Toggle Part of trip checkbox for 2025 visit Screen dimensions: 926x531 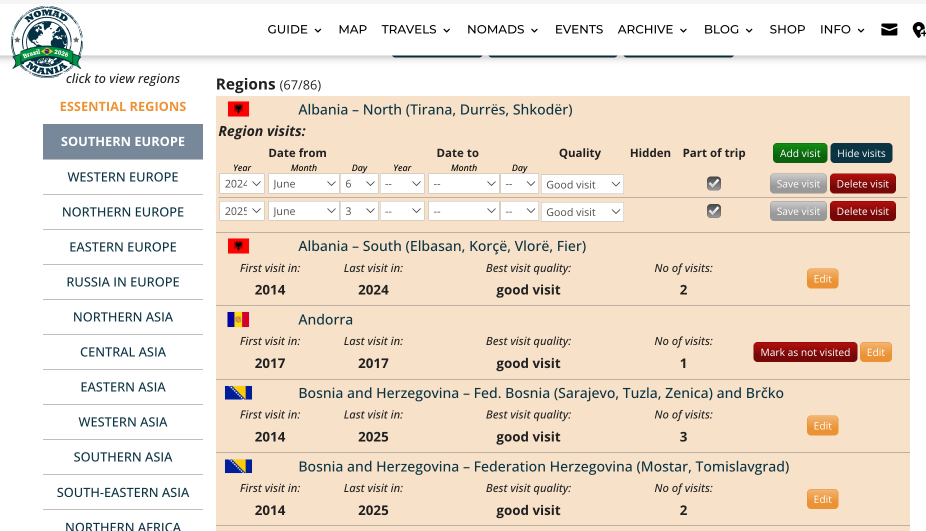[x=714, y=211]
